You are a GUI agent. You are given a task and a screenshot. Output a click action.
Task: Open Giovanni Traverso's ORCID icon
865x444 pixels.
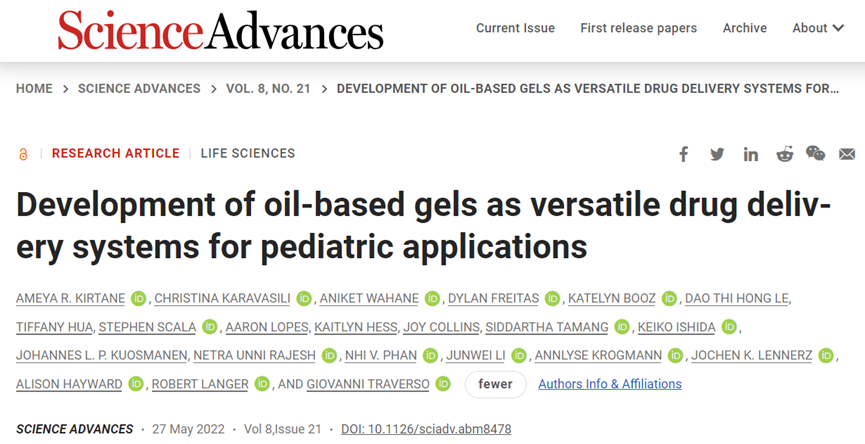tap(444, 384)
